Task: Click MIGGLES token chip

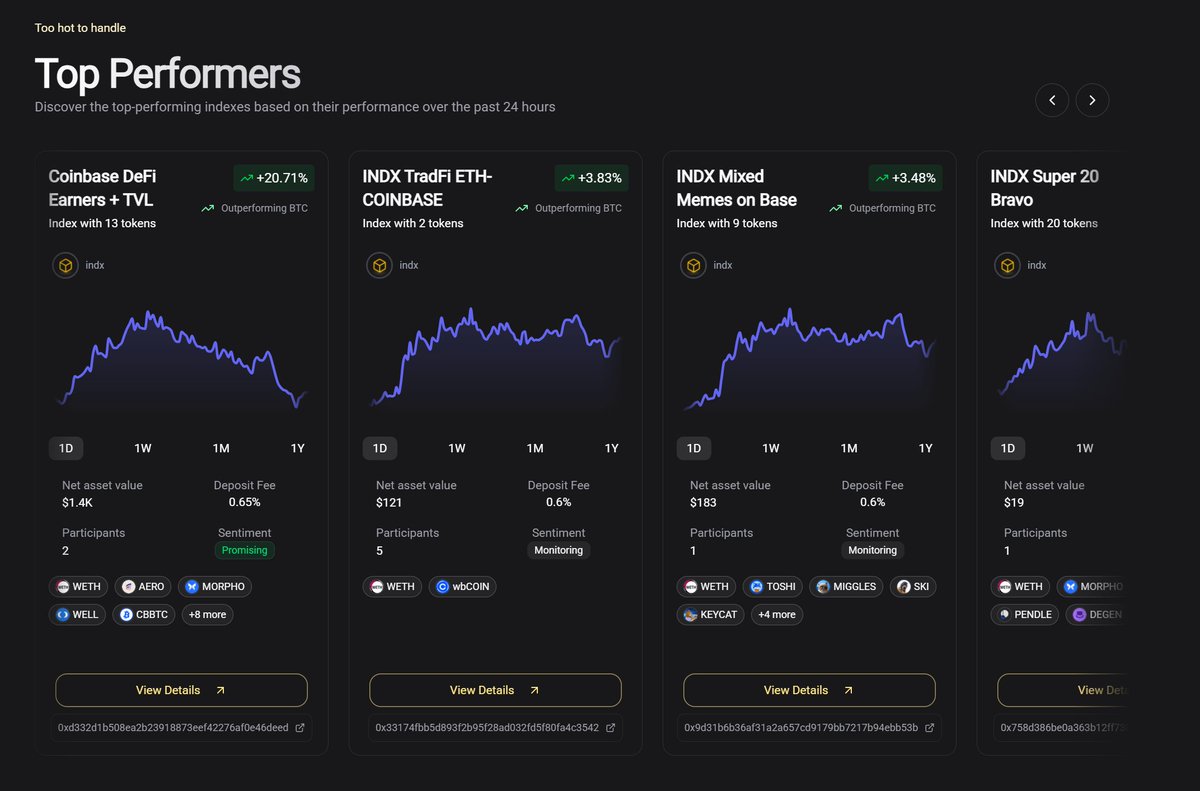Action: pyautogui.click(x=846, y=586)
